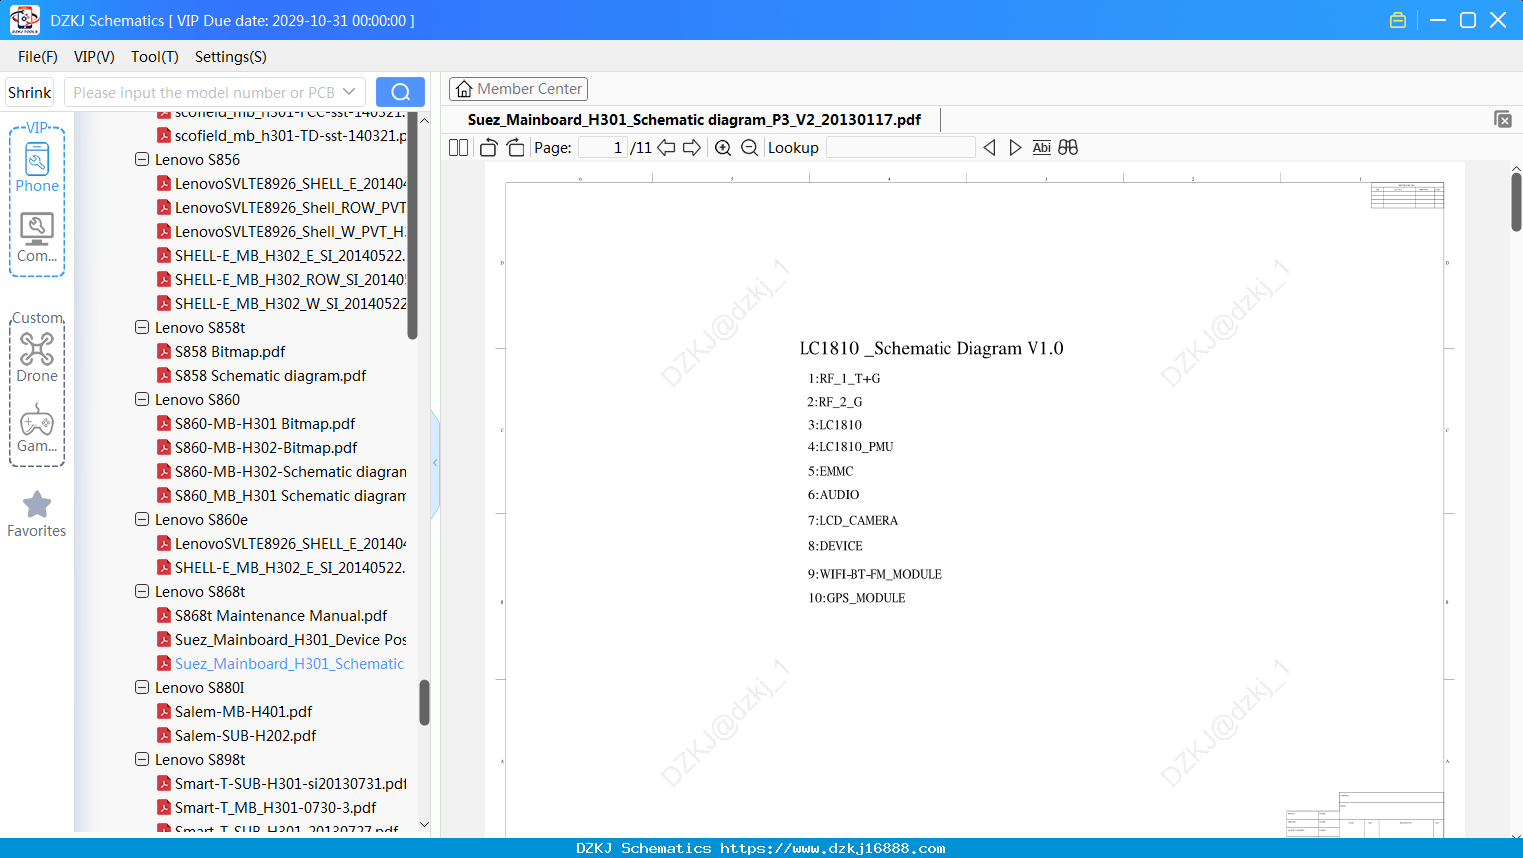Go to next page arrow

coord(692,148)
